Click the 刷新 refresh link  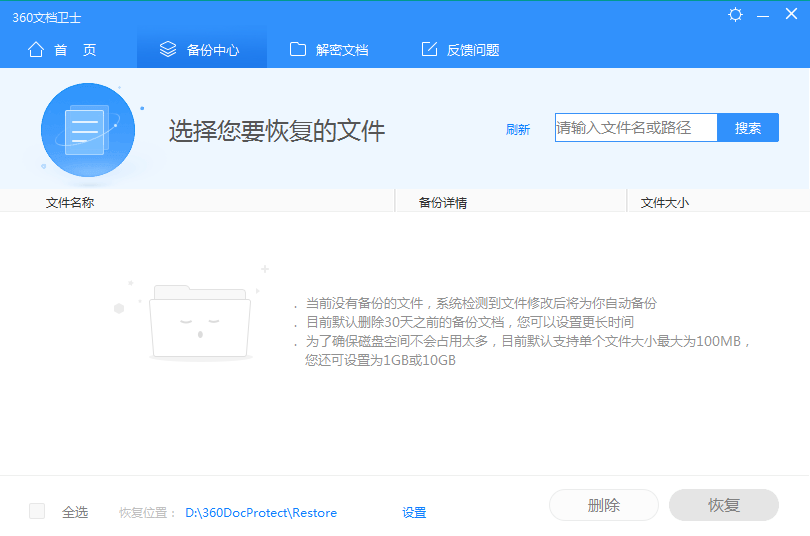[517, 129]
